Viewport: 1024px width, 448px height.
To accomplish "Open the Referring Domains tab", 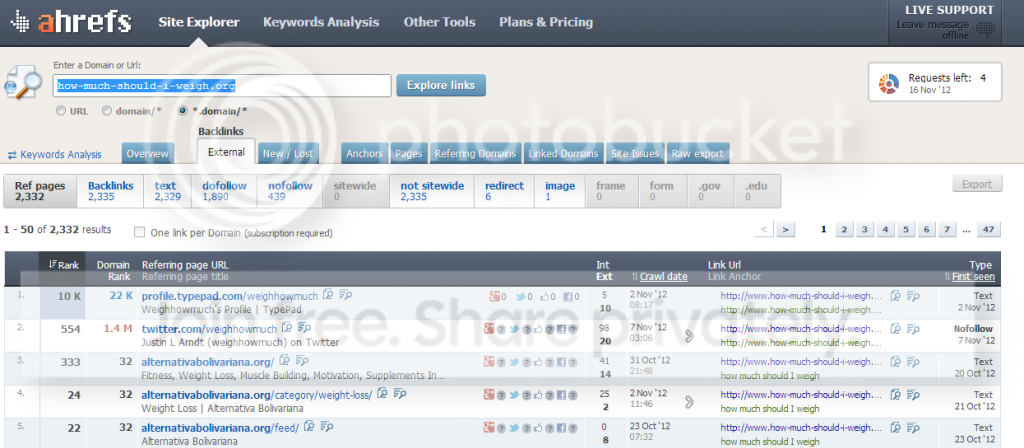I will click(x=475, y=154).
